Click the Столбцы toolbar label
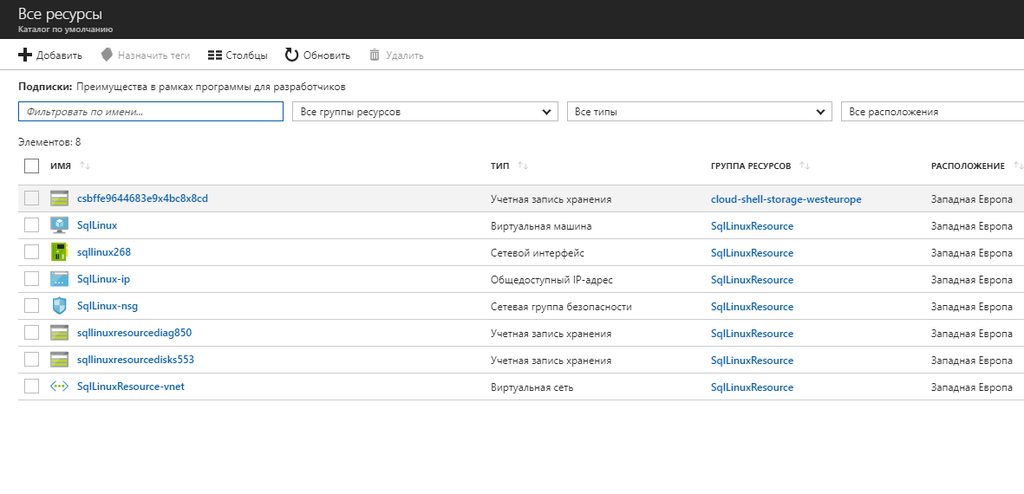 pyautogui.click(x=247, y=56)
